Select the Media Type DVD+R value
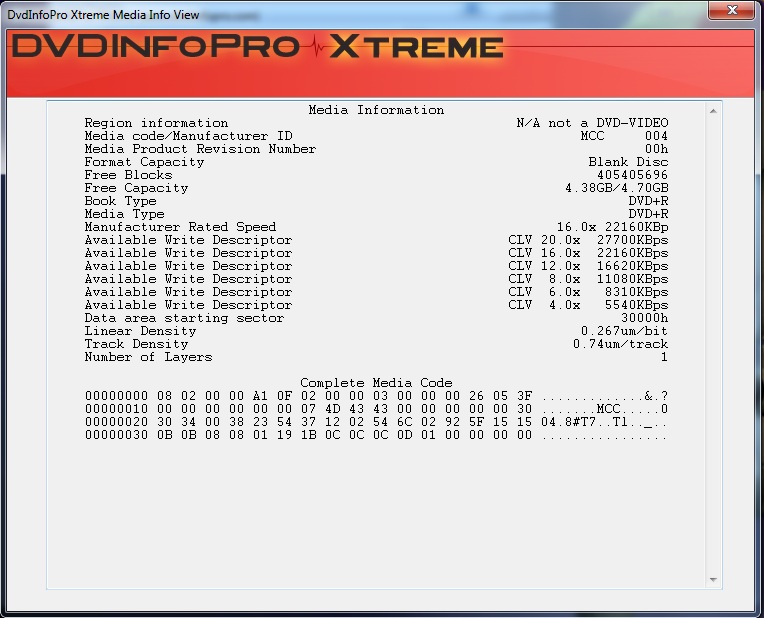The image size is (764, 618). 648,214
